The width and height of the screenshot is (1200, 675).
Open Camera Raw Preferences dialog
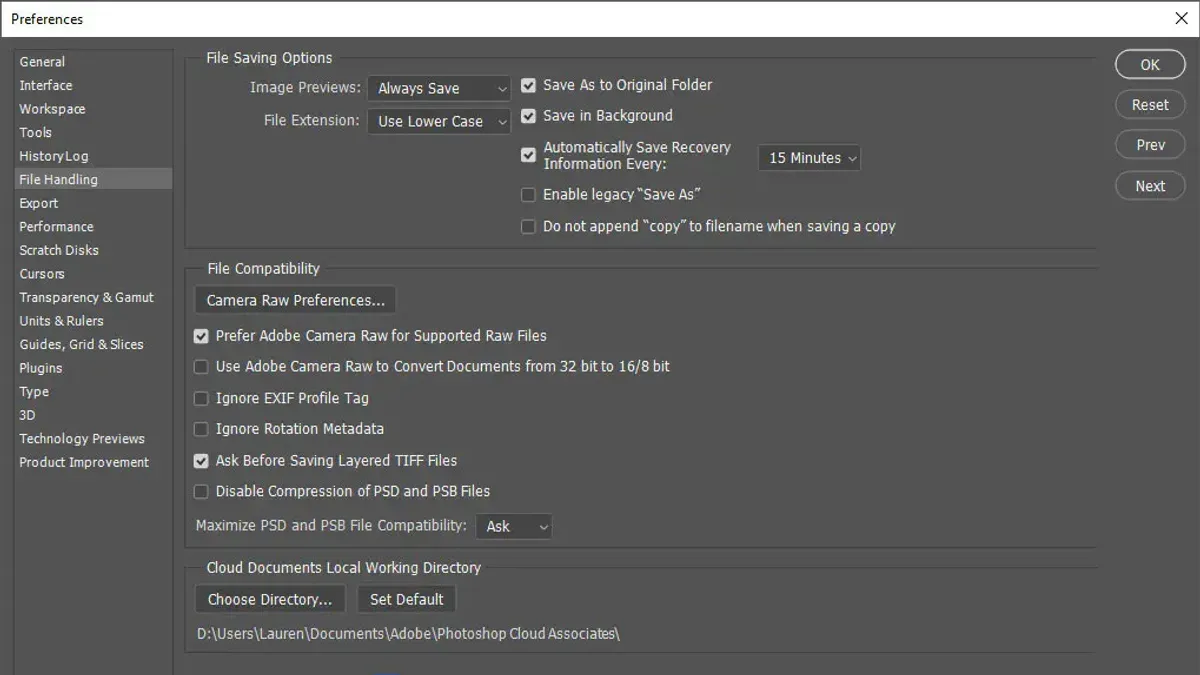pyautogui.click(x=296, y=300)
